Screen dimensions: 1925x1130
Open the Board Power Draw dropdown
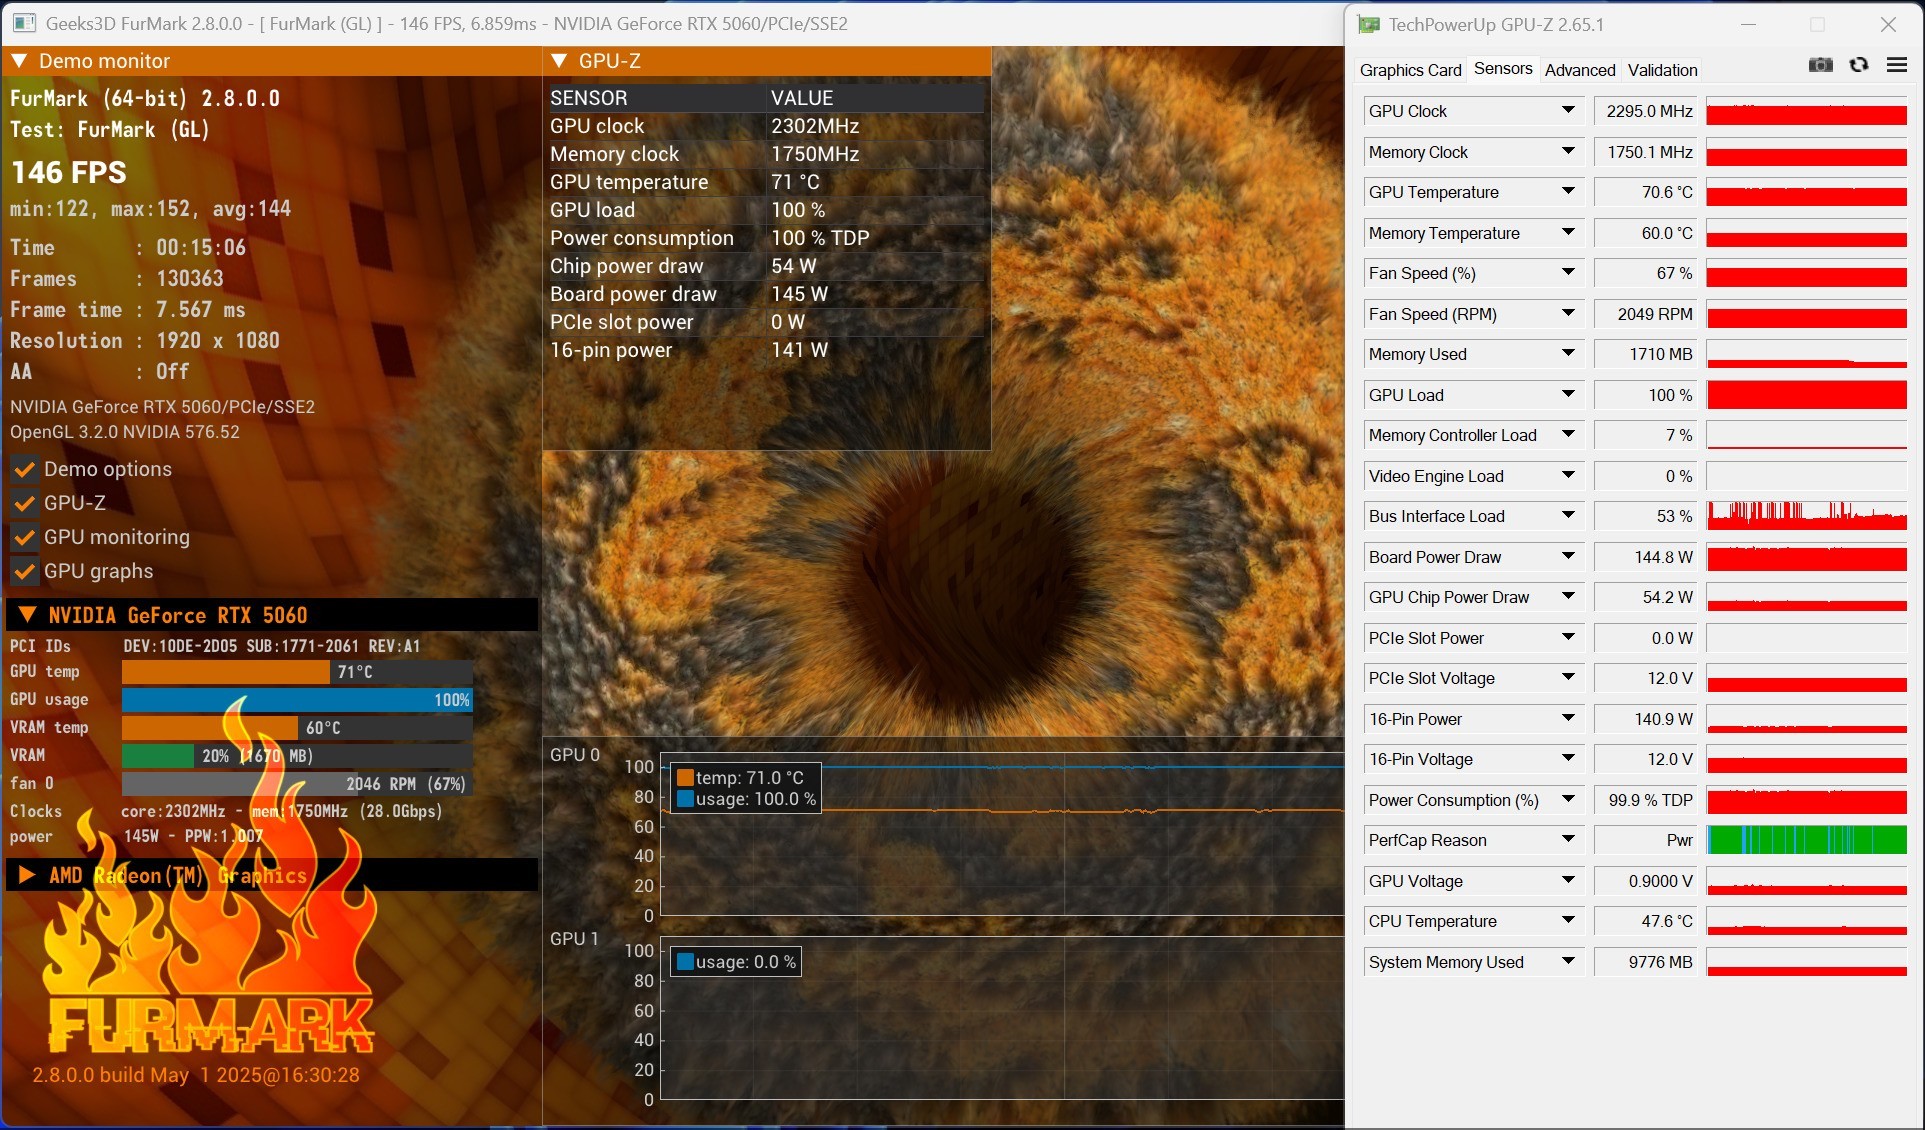1567,557
